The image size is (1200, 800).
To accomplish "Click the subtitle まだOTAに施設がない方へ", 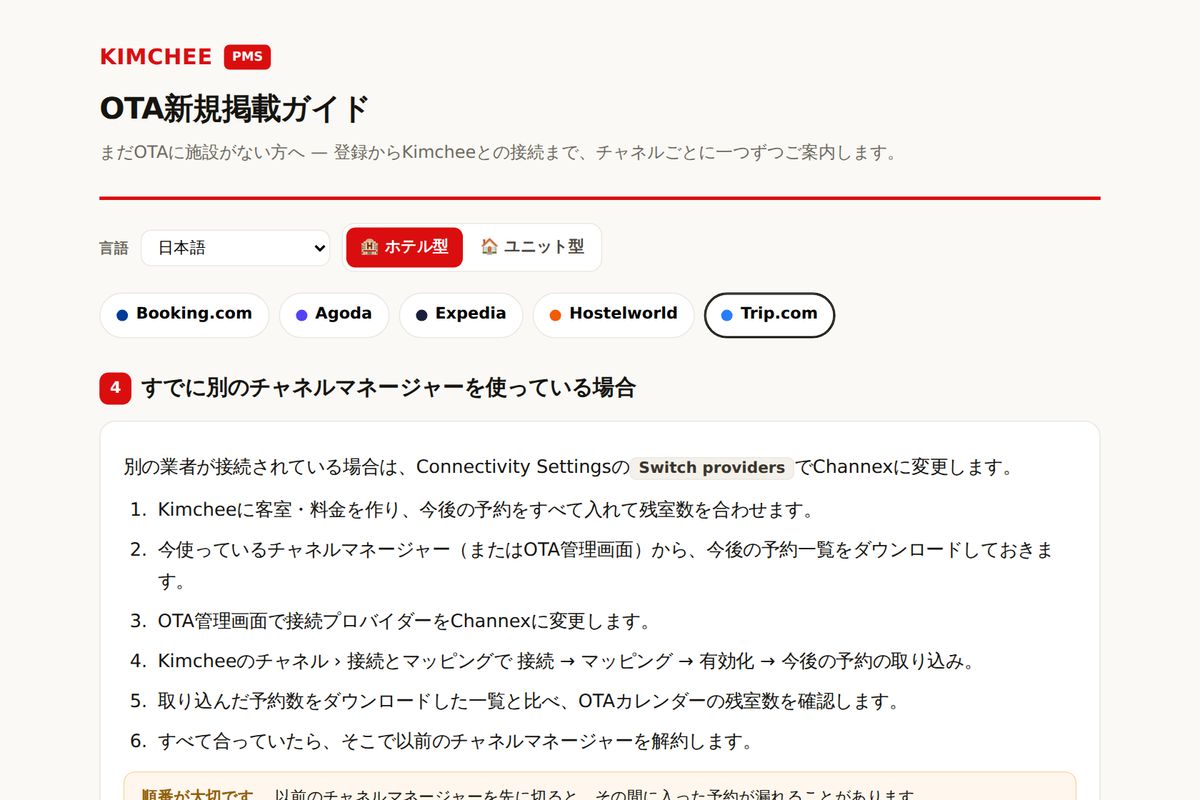I will pyautogui.click(x=498, y=153).
